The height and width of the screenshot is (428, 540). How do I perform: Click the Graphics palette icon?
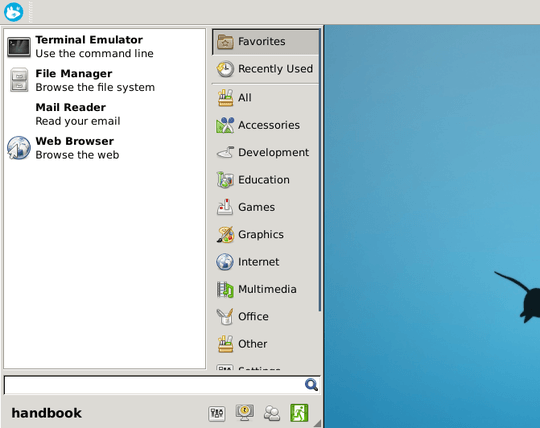(225, 234)
